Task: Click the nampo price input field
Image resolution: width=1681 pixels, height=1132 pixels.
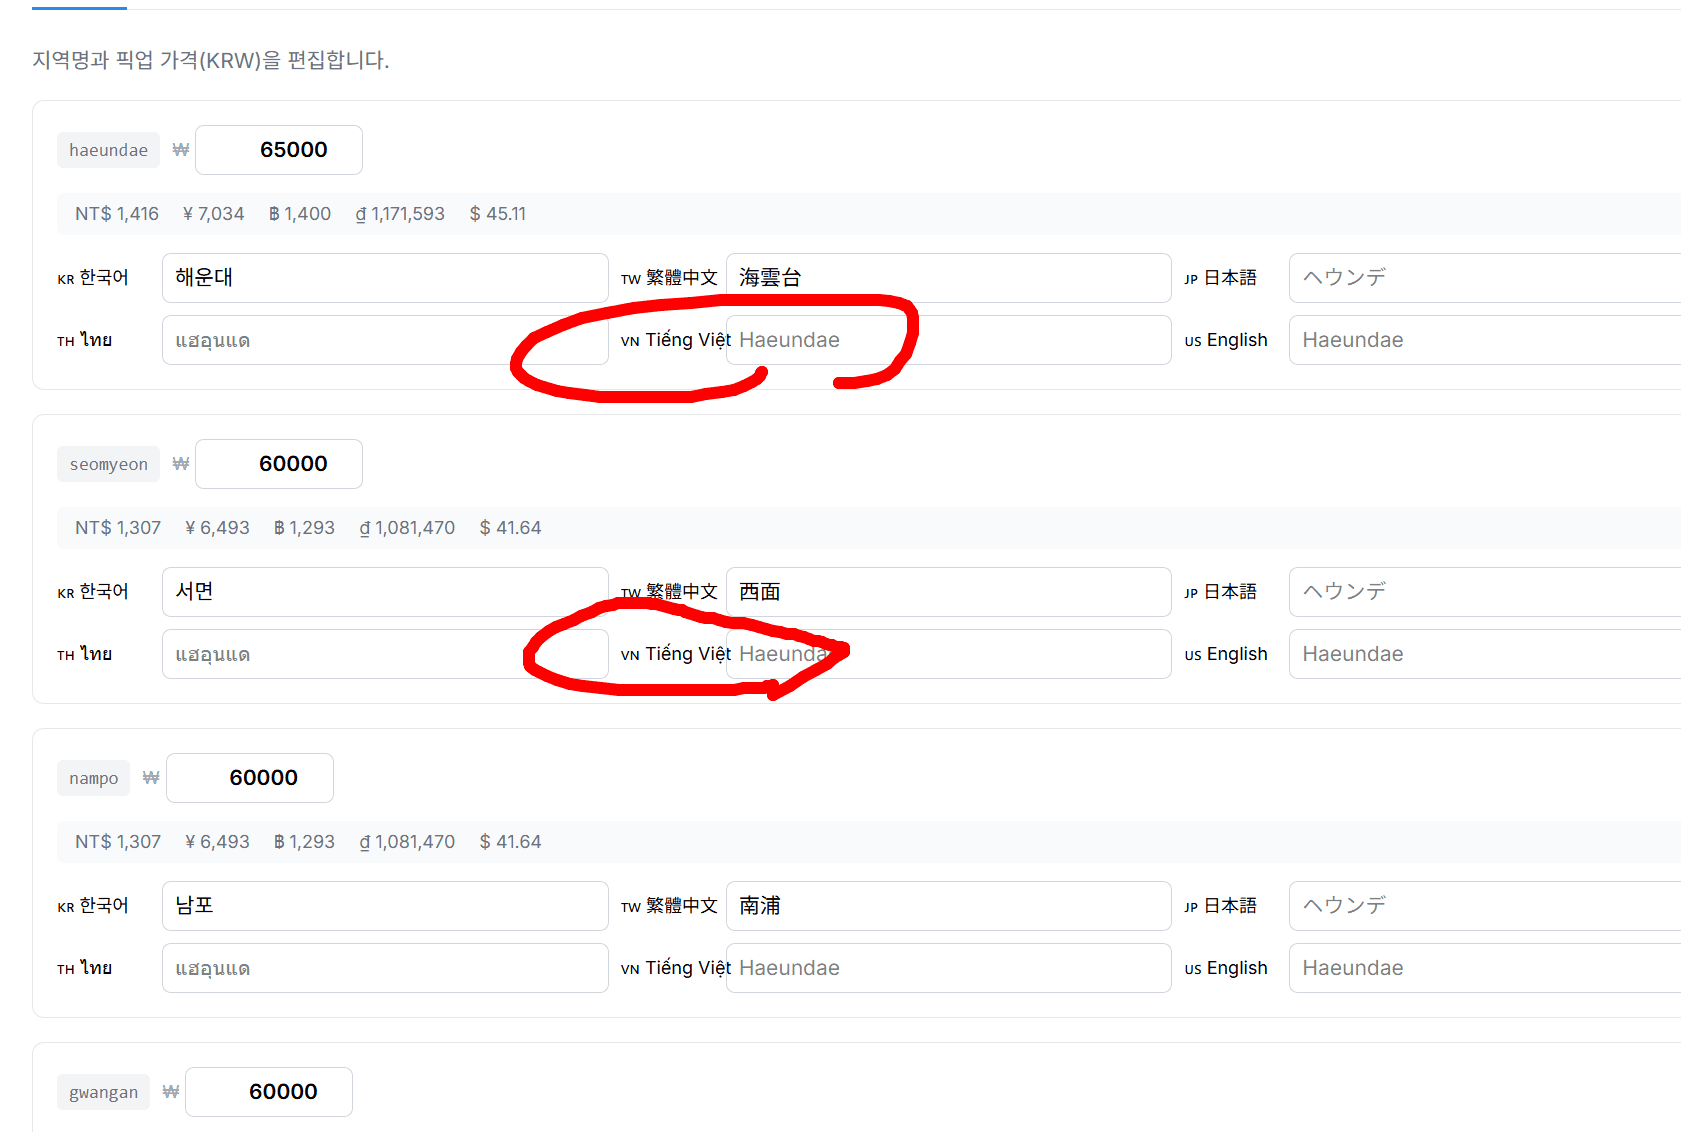Action: click(x=250, y=778)
